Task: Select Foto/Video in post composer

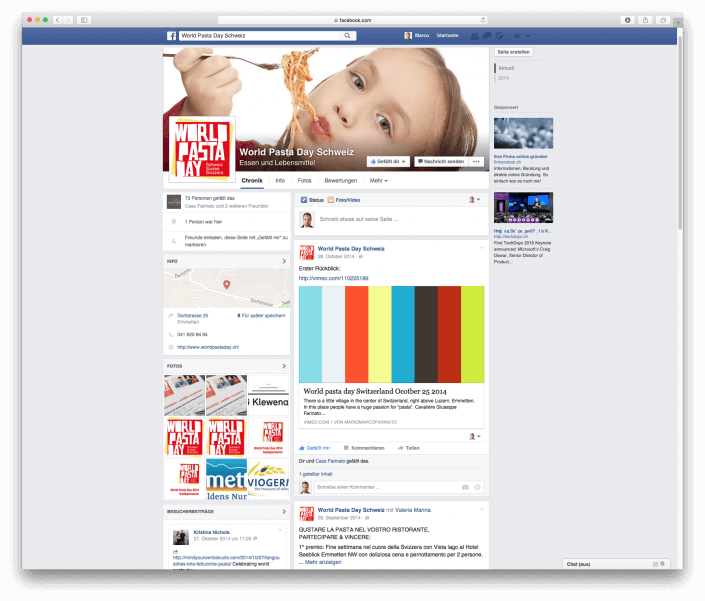Action: tap(344, 200)
